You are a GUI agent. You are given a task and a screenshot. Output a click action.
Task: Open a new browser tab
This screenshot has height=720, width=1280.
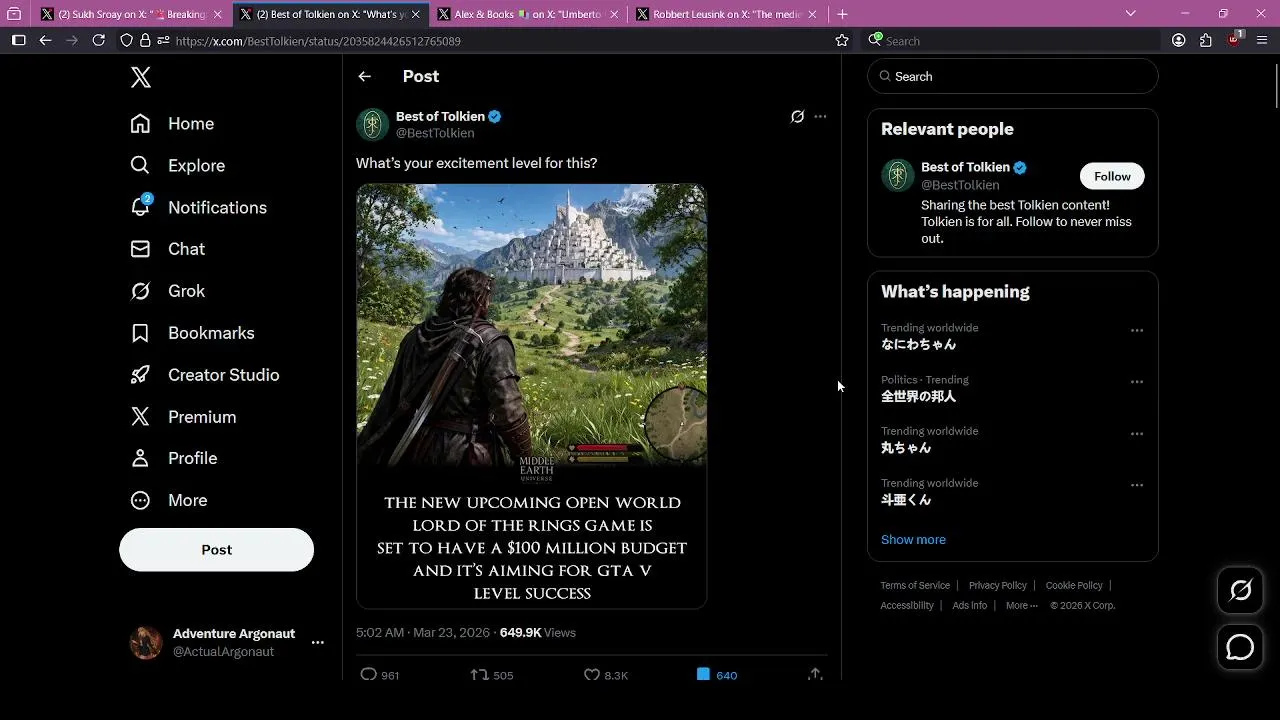click(842, 14)
